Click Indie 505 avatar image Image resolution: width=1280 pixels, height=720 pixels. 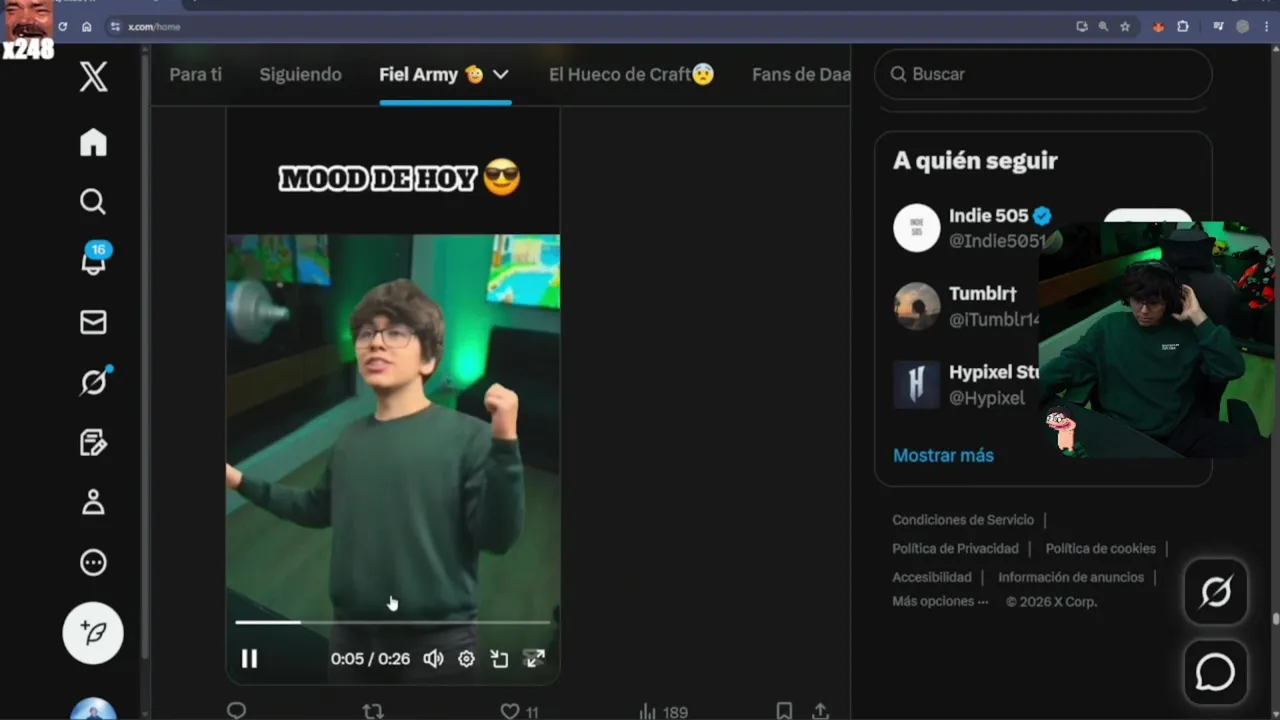click(916, 228)
